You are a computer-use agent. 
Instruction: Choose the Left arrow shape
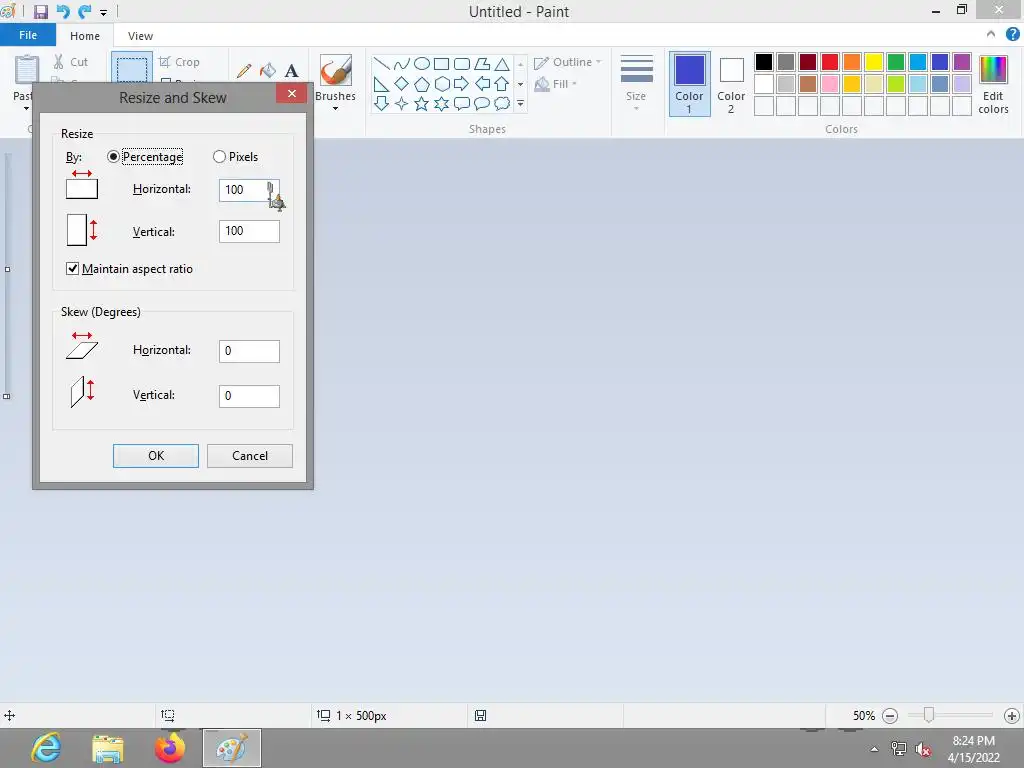(482, 84)
